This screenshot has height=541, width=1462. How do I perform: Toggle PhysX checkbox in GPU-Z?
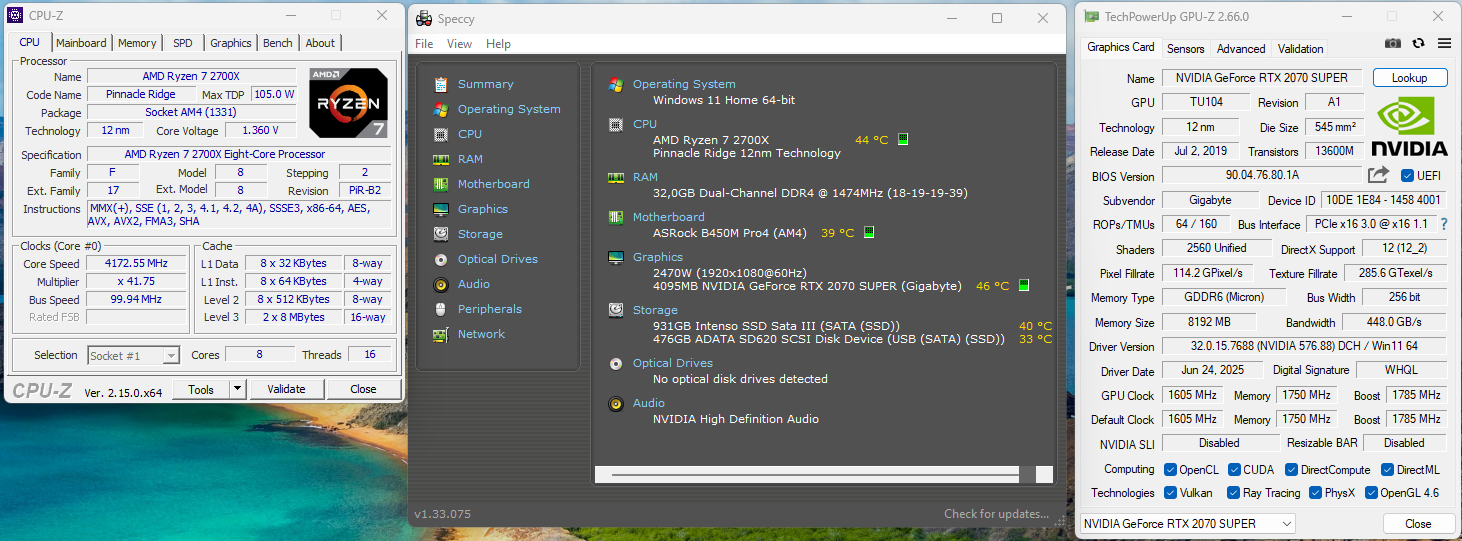click(1315, 493)
